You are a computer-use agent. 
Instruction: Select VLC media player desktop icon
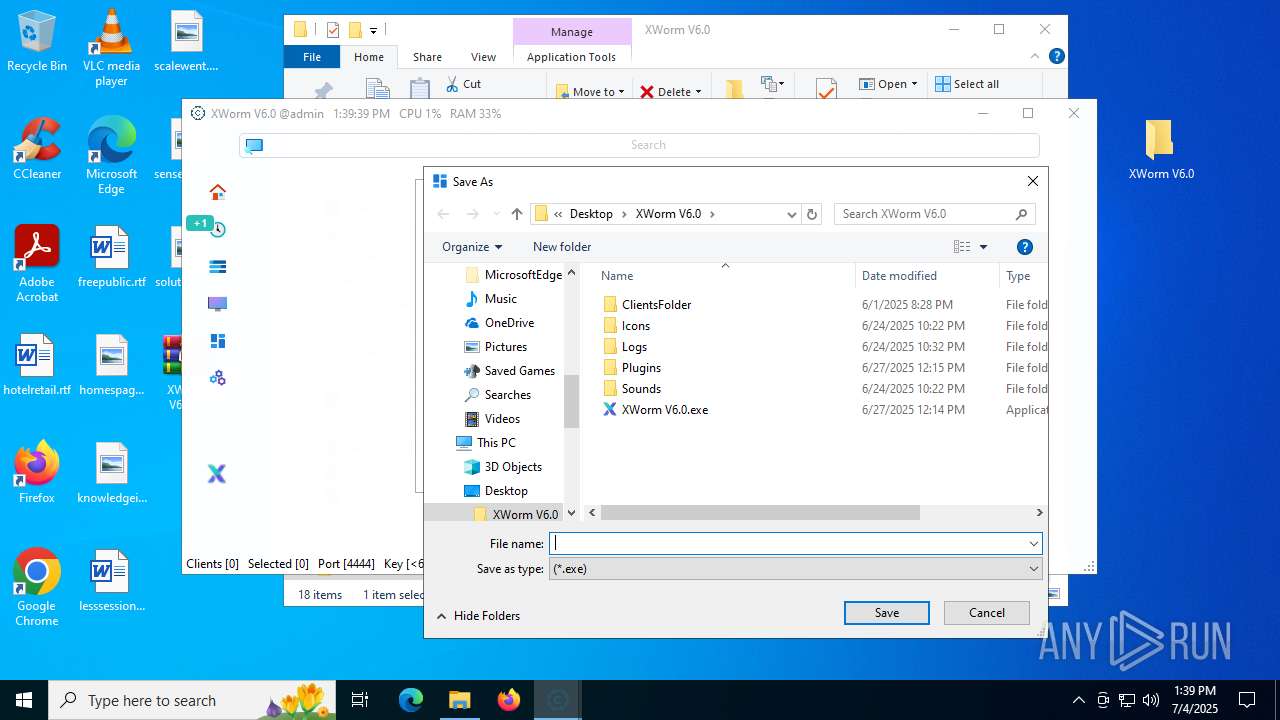(x=111, y=49)
